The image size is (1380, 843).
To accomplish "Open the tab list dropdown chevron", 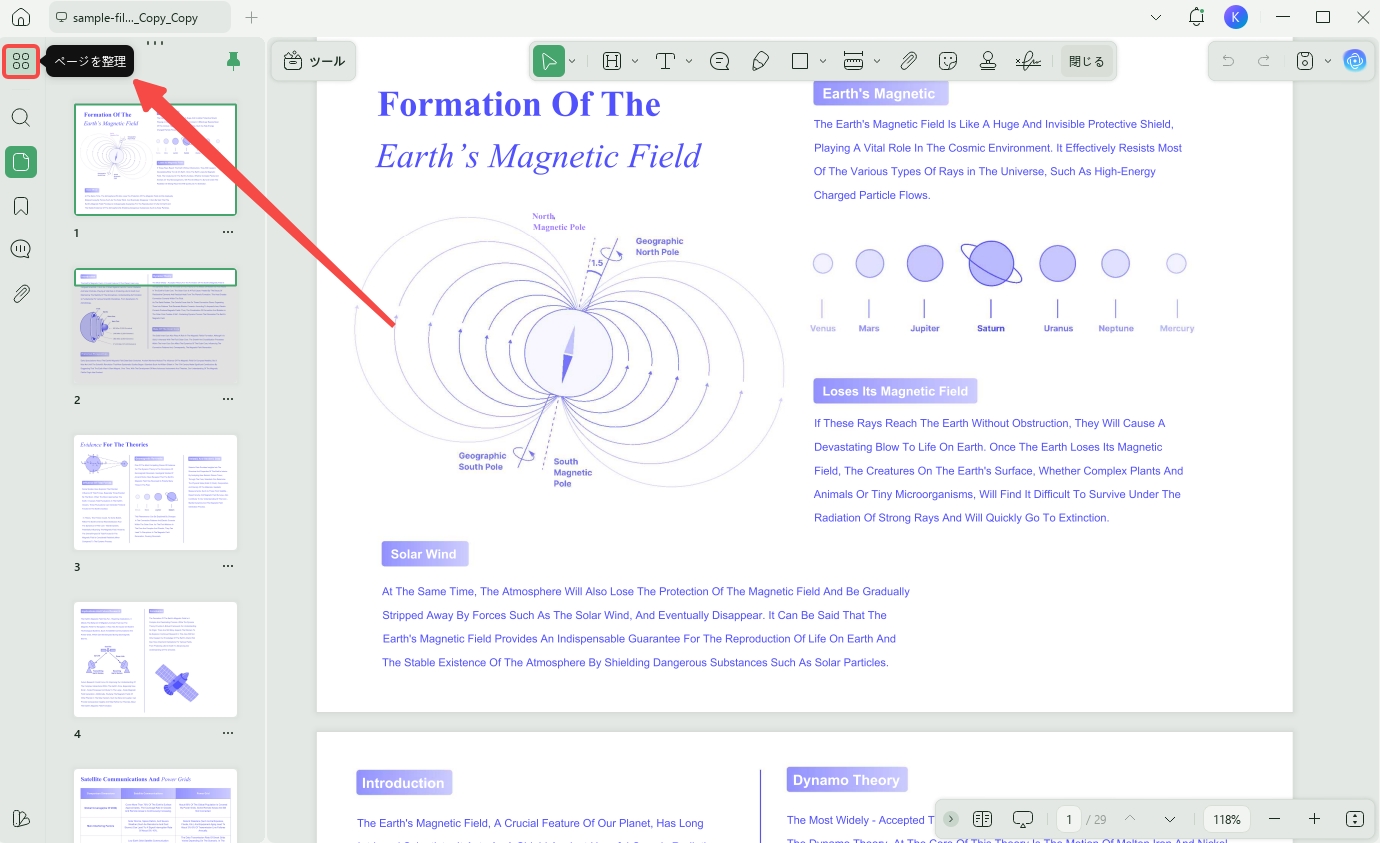I will (1156, 17).
